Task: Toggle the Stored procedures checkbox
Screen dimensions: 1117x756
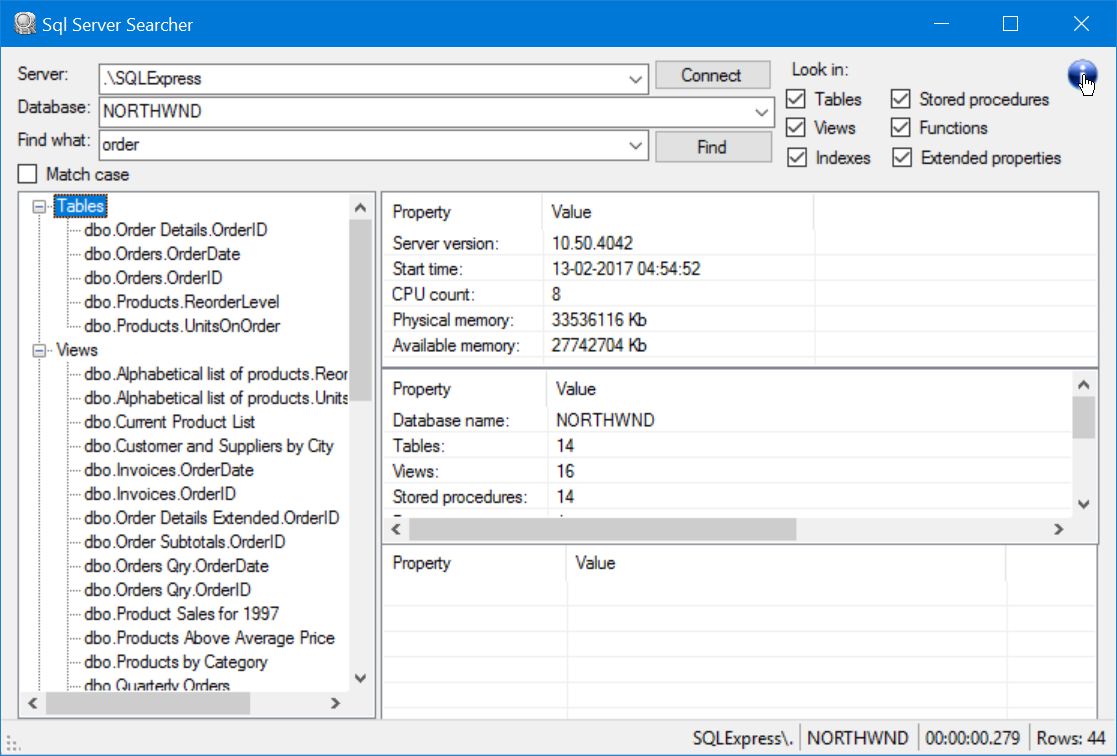Action: [900, 99]
